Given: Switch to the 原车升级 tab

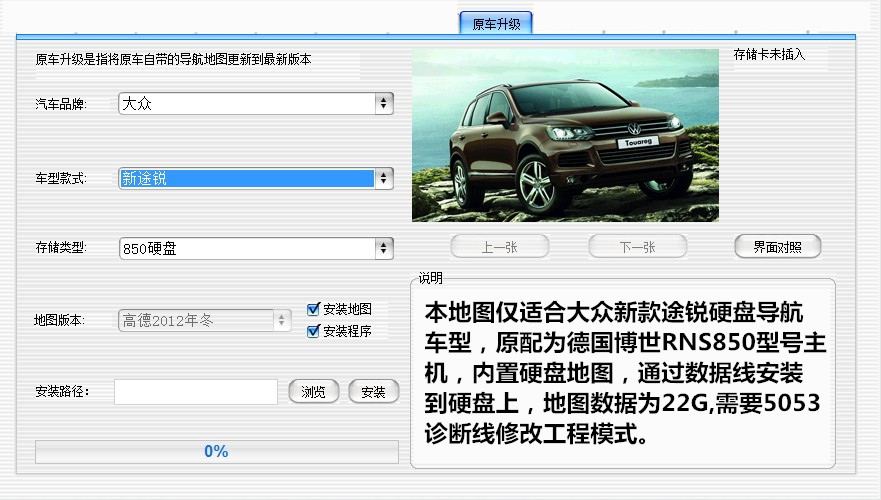Looking at the screenshot, I should (x=496, y=24).
